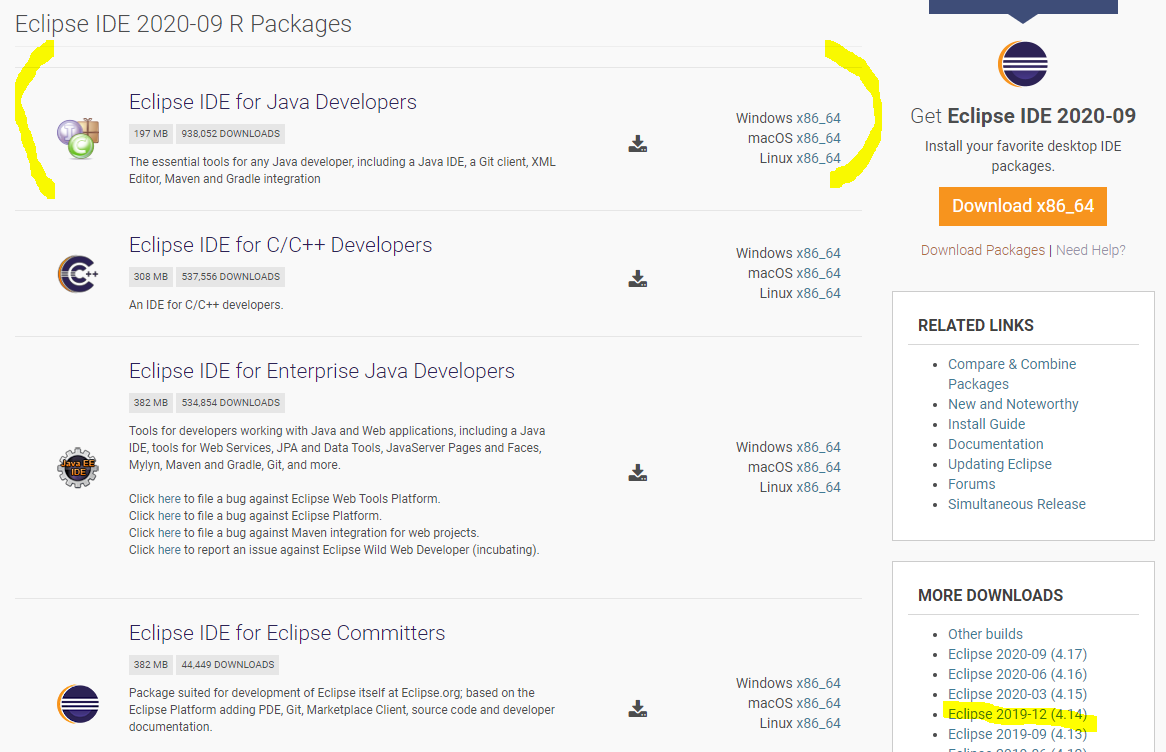Download Eclipse Committers Linux x86_64
The width and height of the screenshot is (1166, 752).
click(818, 723)
